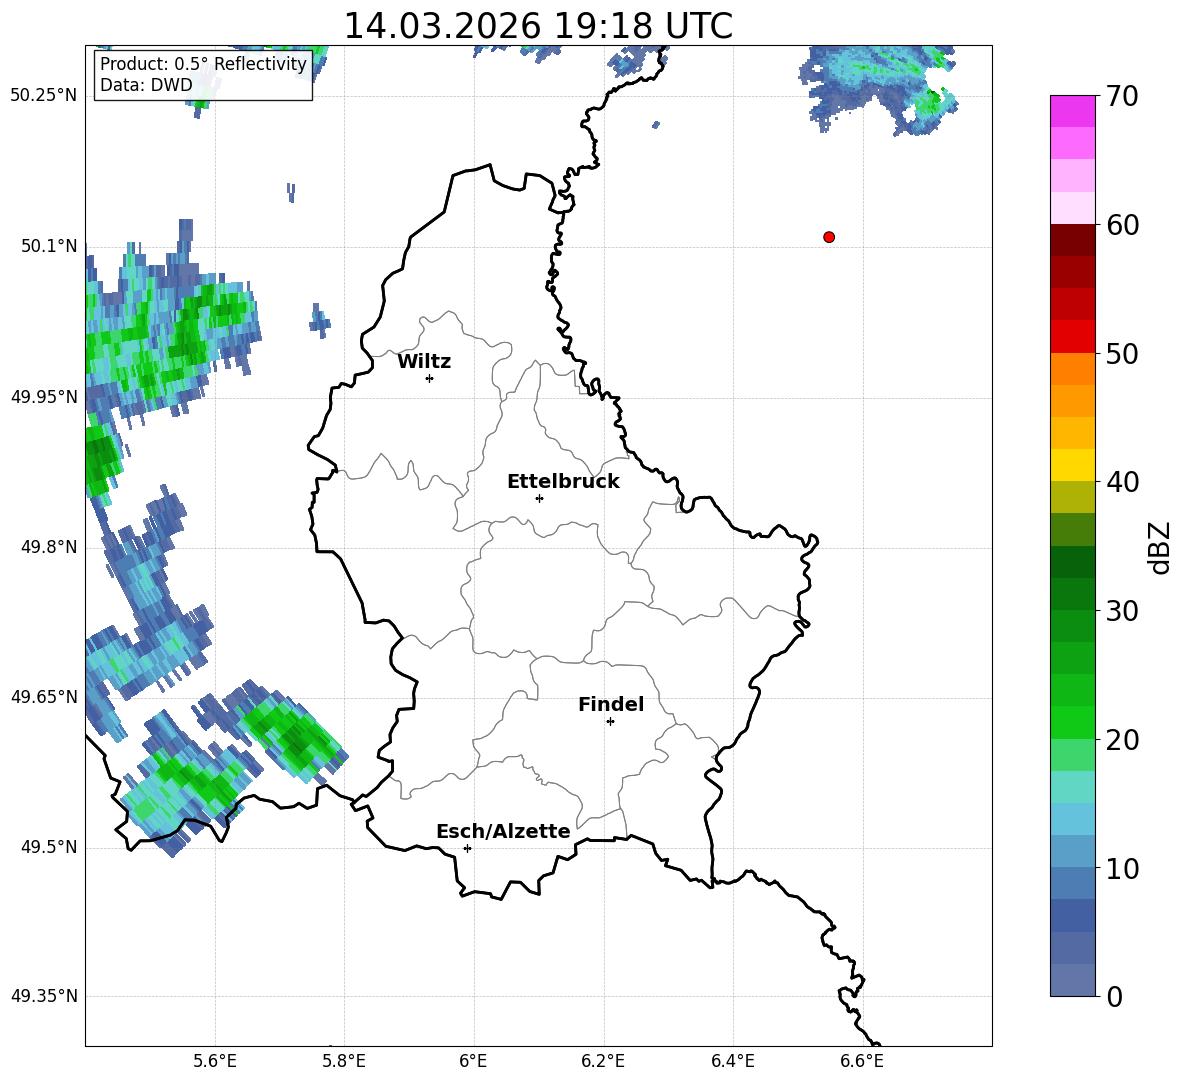Click the colorbar tick label 40

(x=1122, y=482)
